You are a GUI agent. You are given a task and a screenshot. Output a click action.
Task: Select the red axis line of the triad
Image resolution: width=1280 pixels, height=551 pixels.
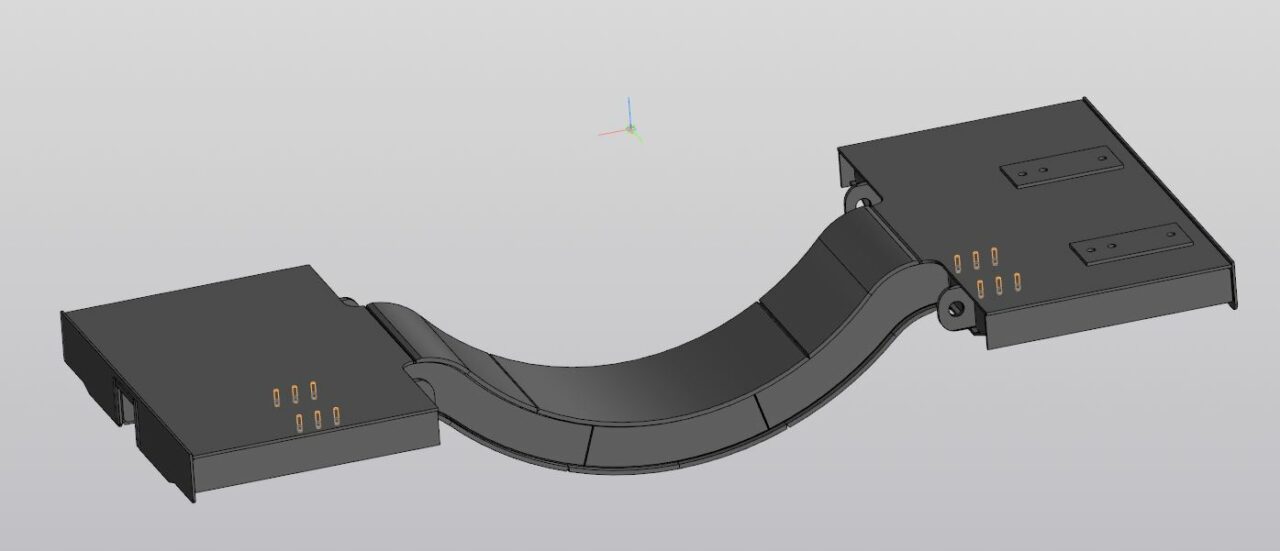pyautogui.click(x=610, y=133)
